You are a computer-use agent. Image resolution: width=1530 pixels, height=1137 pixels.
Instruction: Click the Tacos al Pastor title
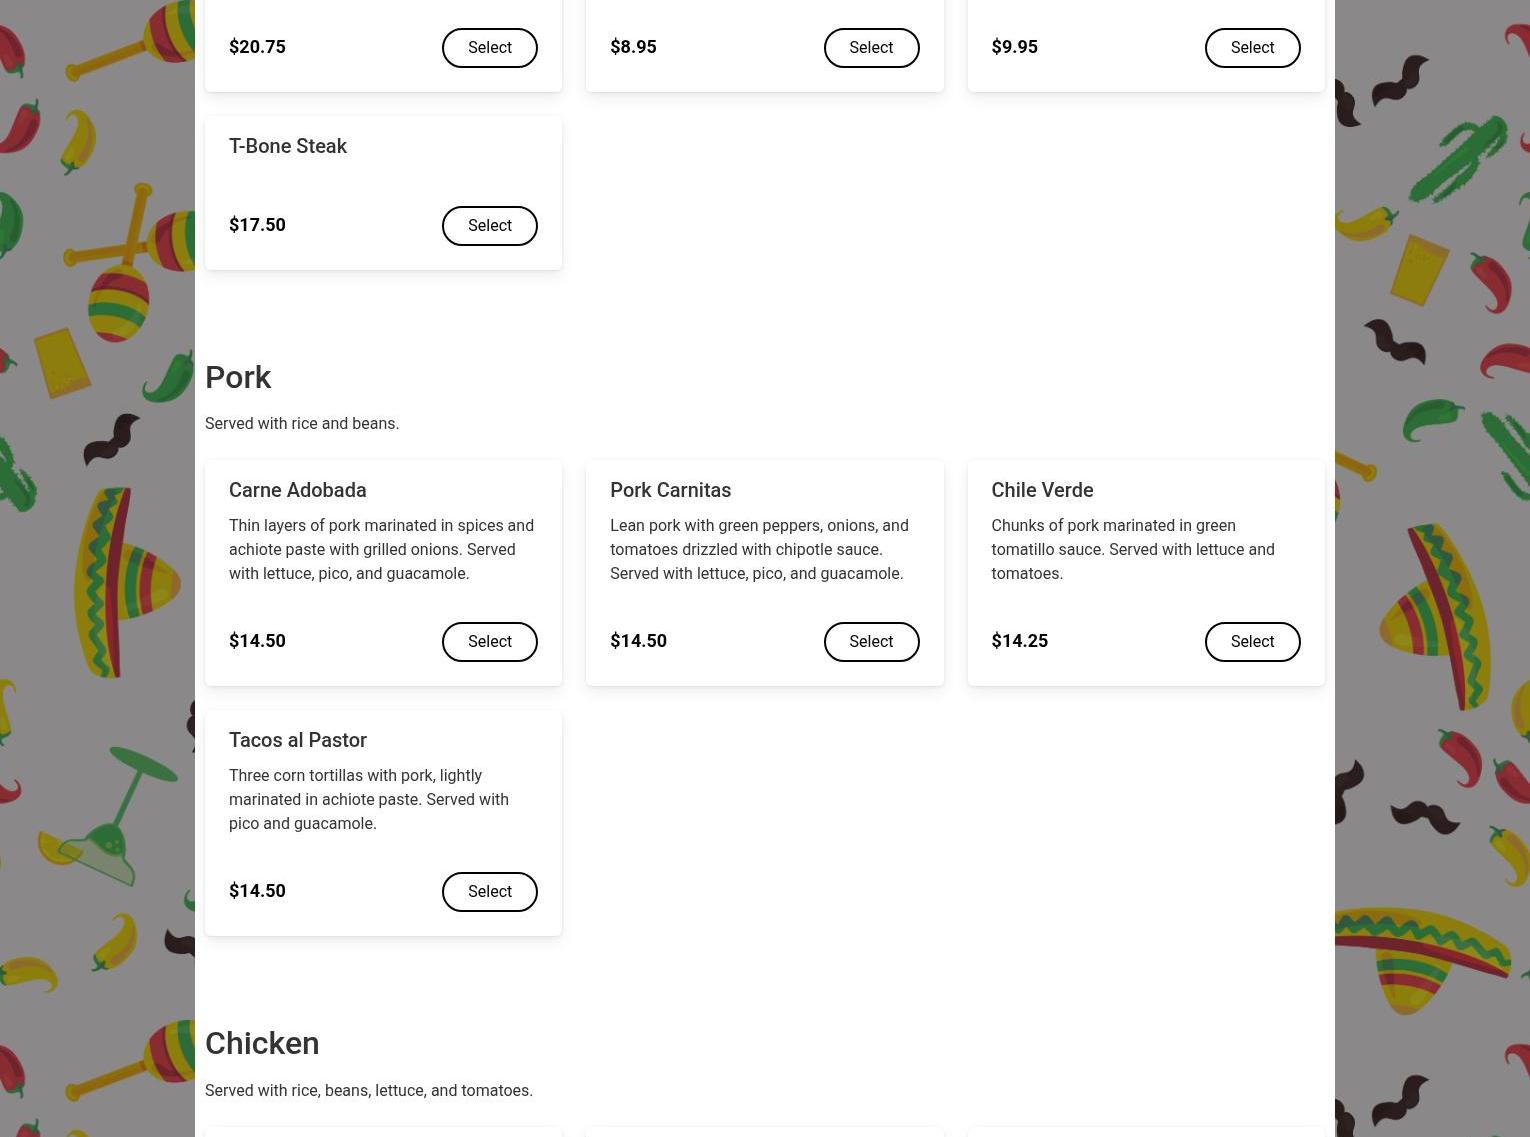tap(298, 740)
